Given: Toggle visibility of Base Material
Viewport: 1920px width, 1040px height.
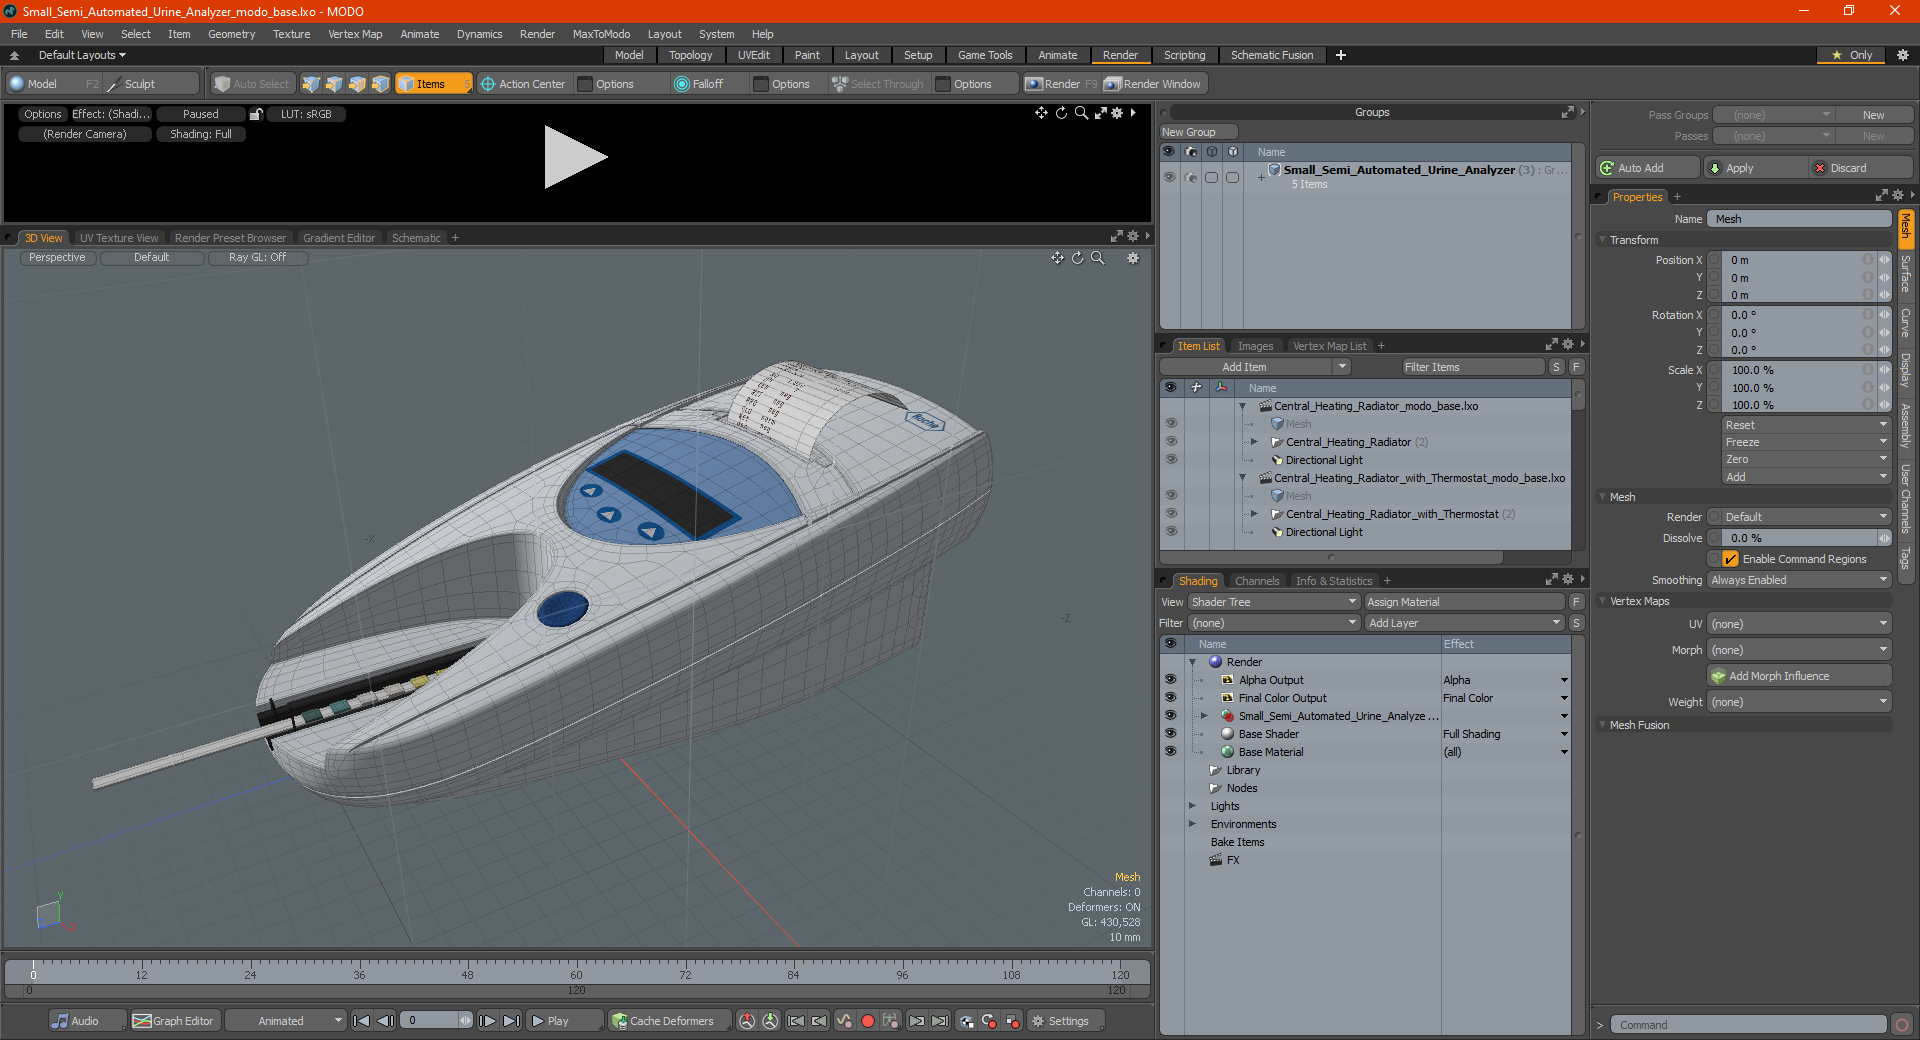Looking at the screenshot, I should point(1171,752).
